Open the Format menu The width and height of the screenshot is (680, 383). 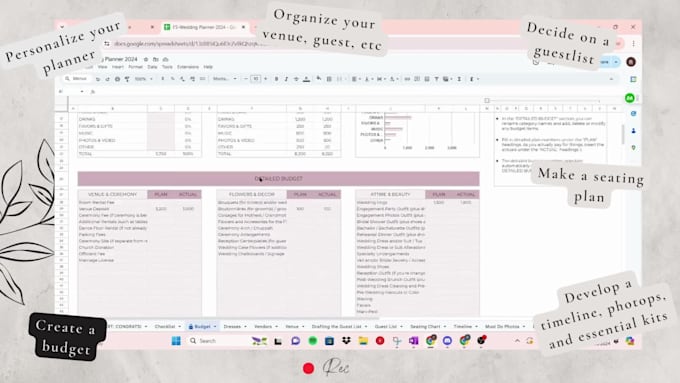[135, 67]
